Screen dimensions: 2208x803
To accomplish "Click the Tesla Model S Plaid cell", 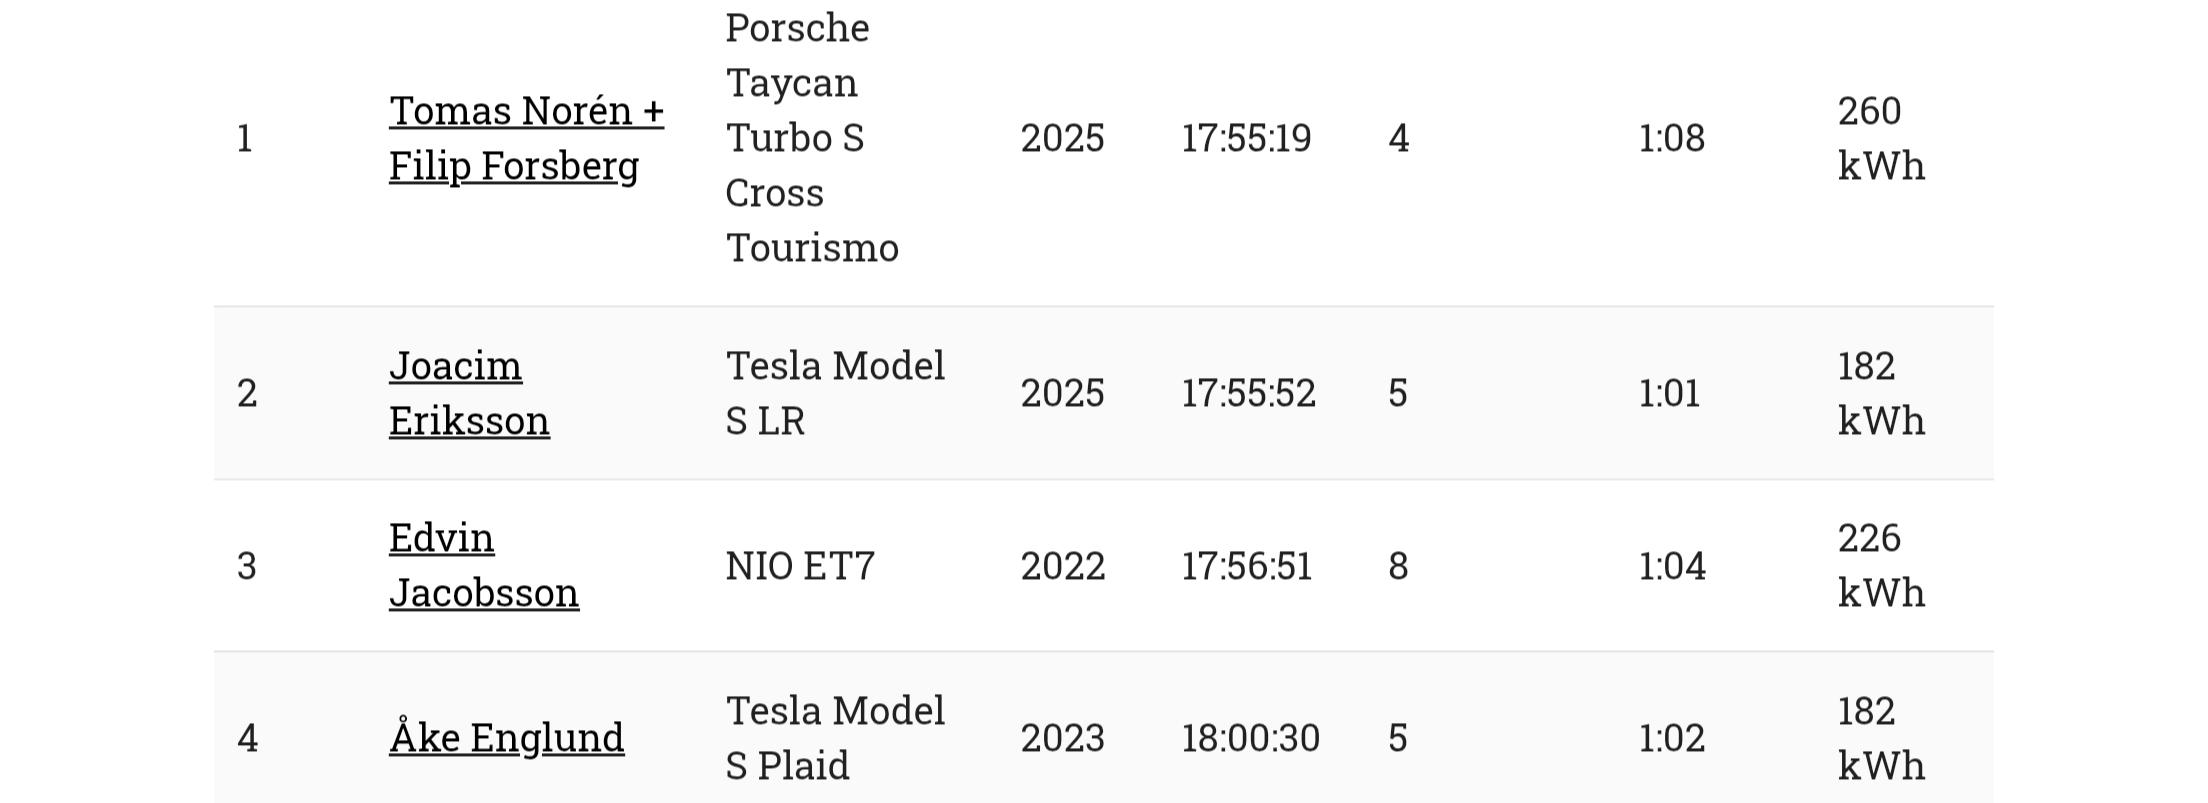I will 834,738.
